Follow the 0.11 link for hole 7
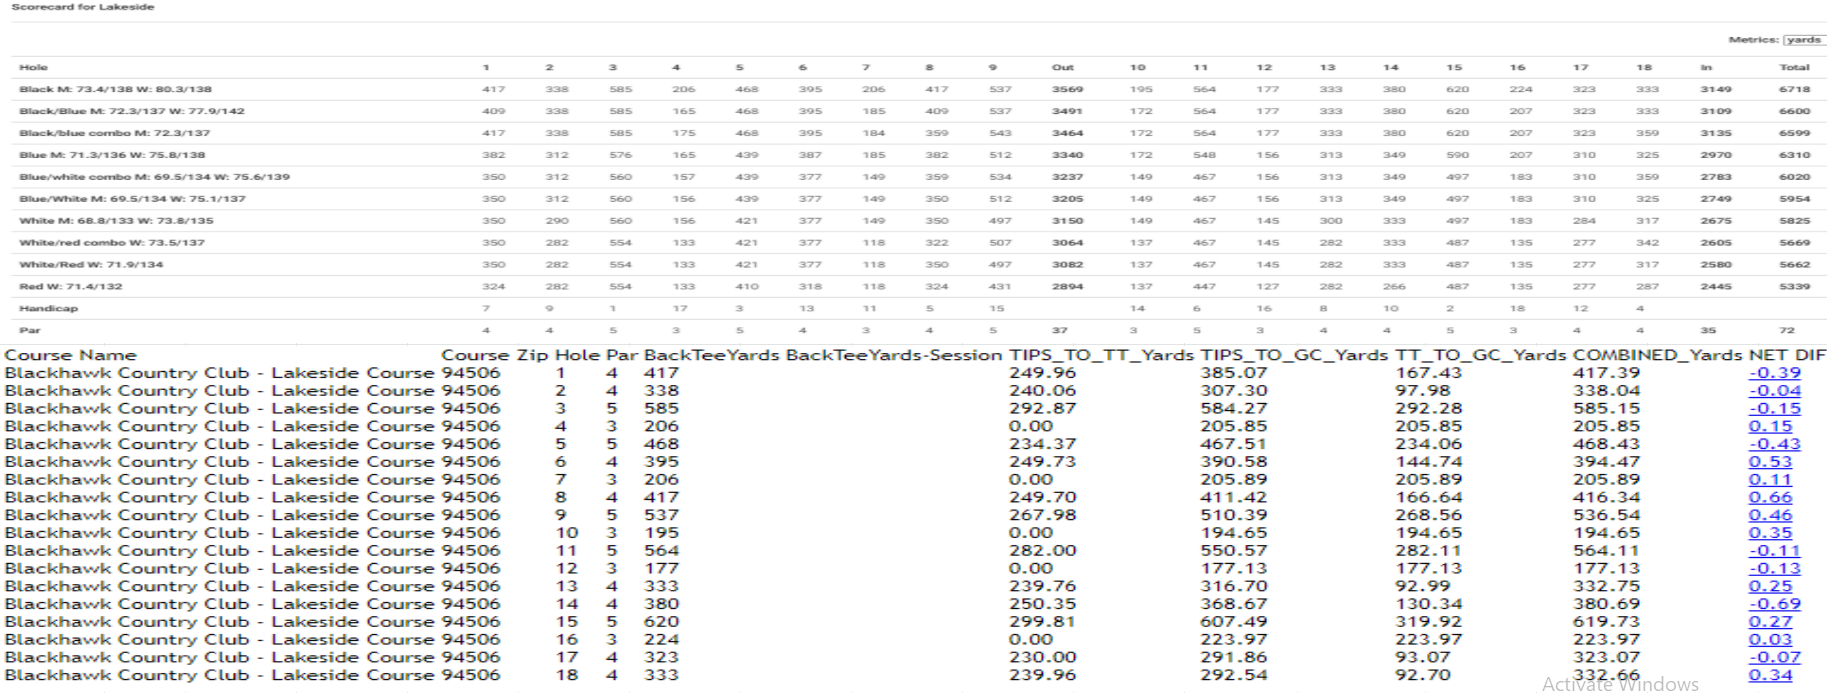This screenshot has width=1827, height=693. [1770, 480]
